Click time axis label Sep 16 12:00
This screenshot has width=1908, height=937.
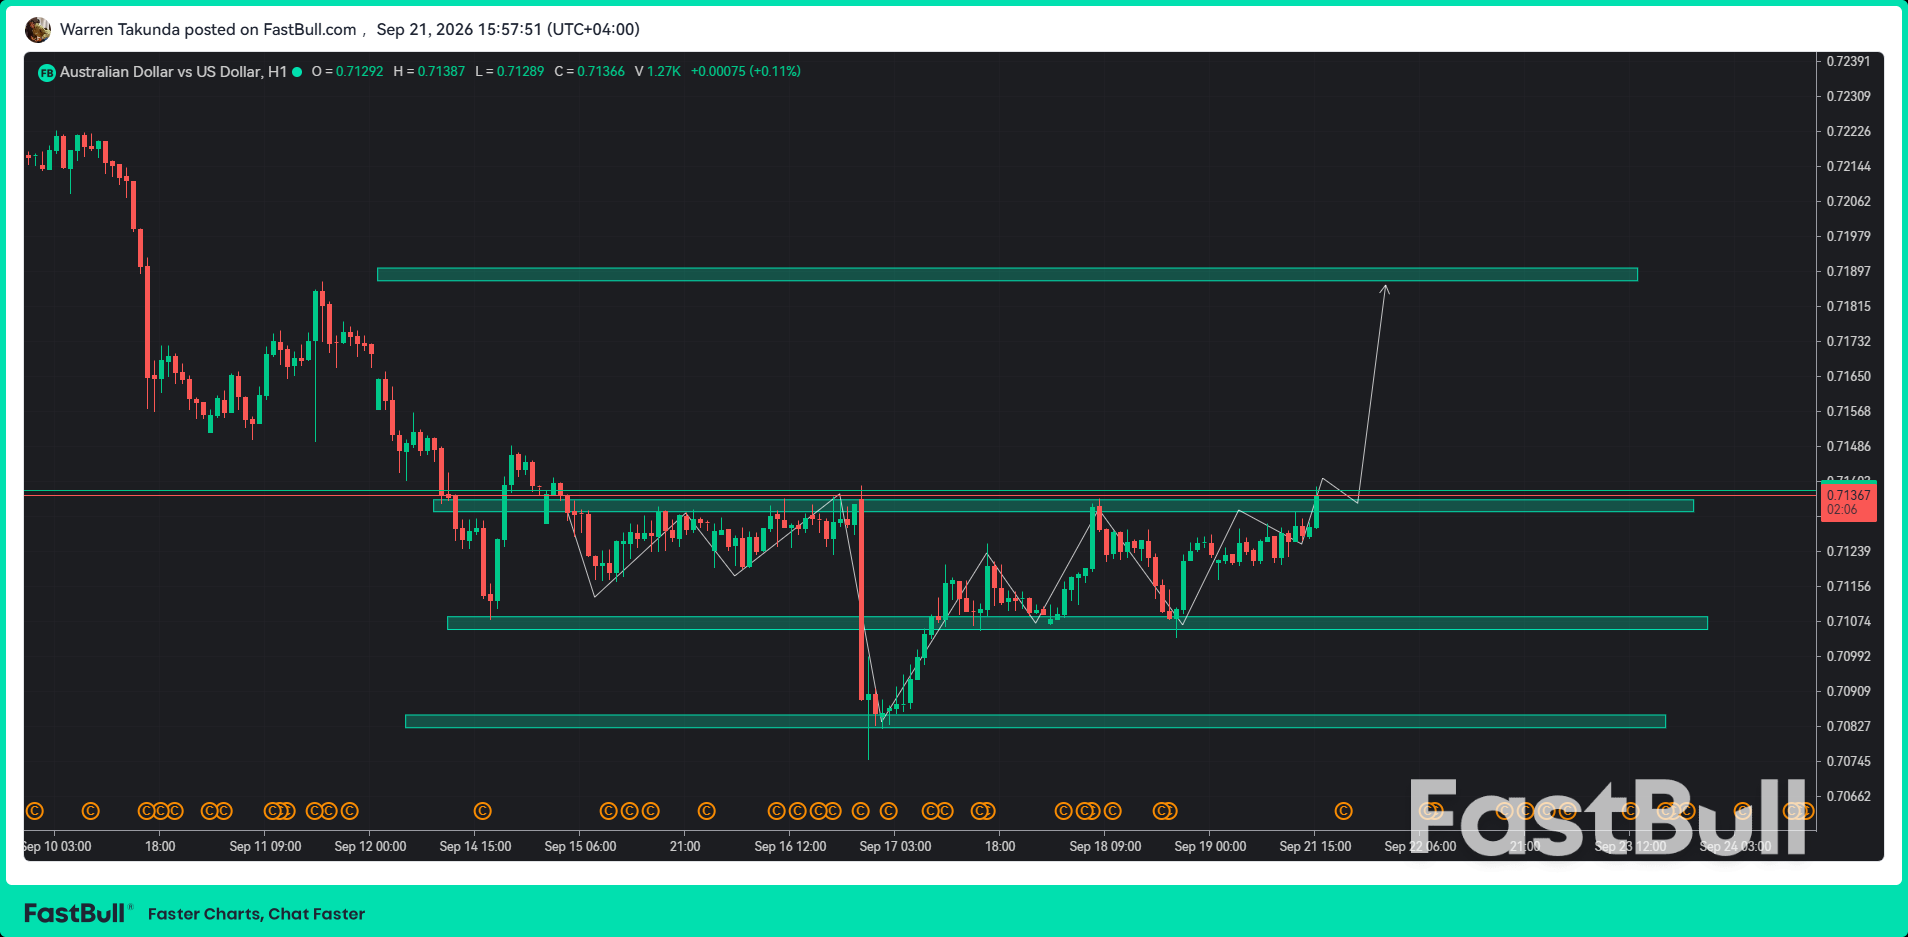pos(790,847)
